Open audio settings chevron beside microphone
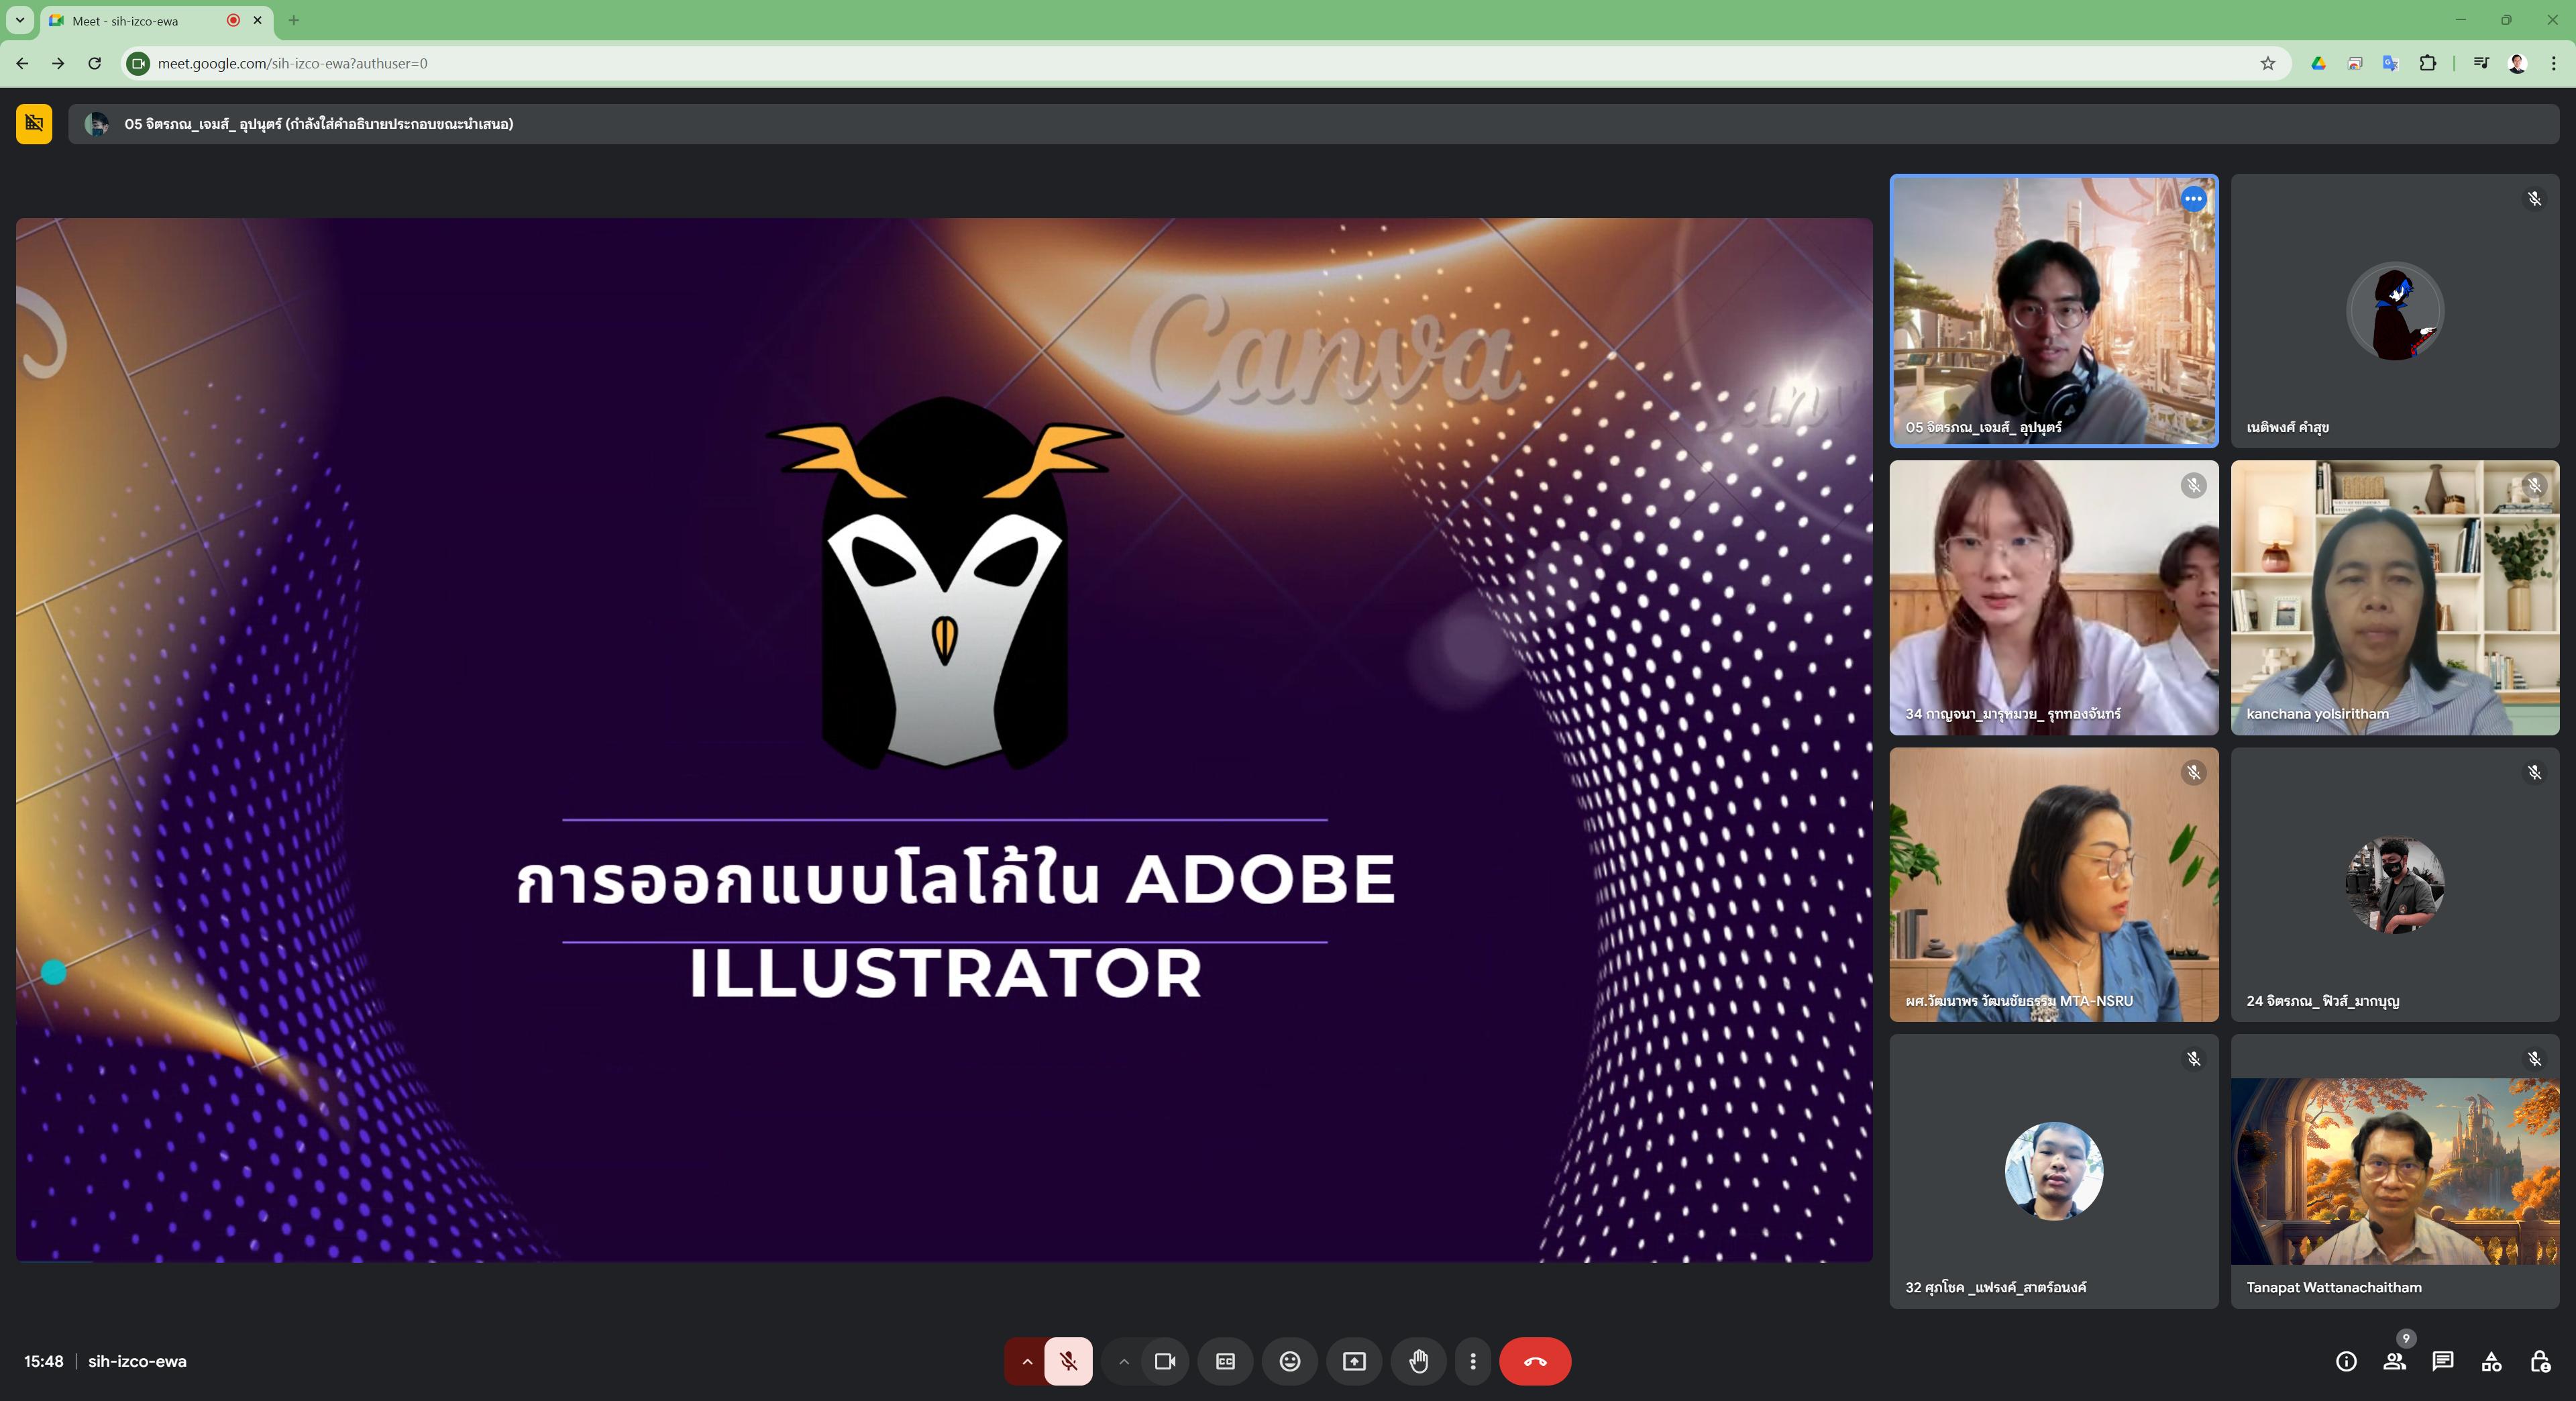 coord(1026,1361)
